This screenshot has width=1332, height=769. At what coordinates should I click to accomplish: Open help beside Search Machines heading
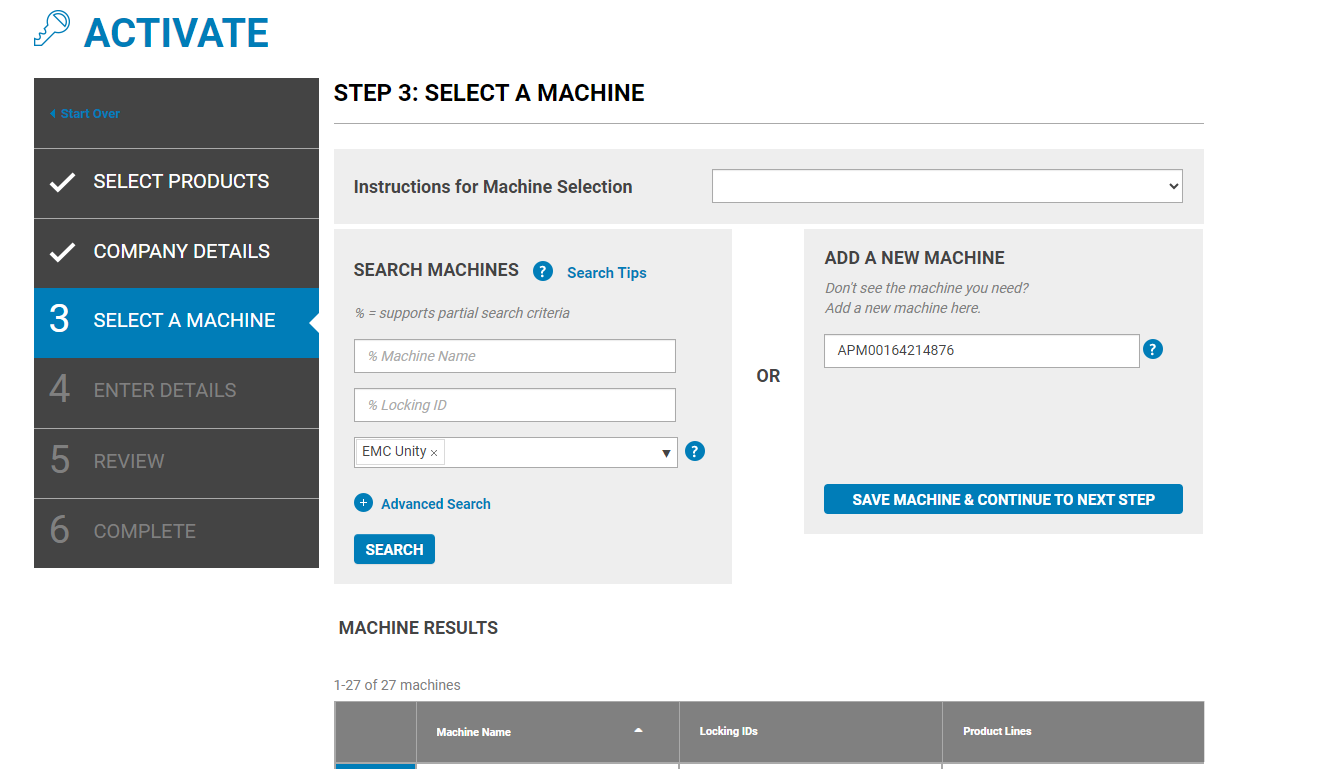(x=543, y=271)
